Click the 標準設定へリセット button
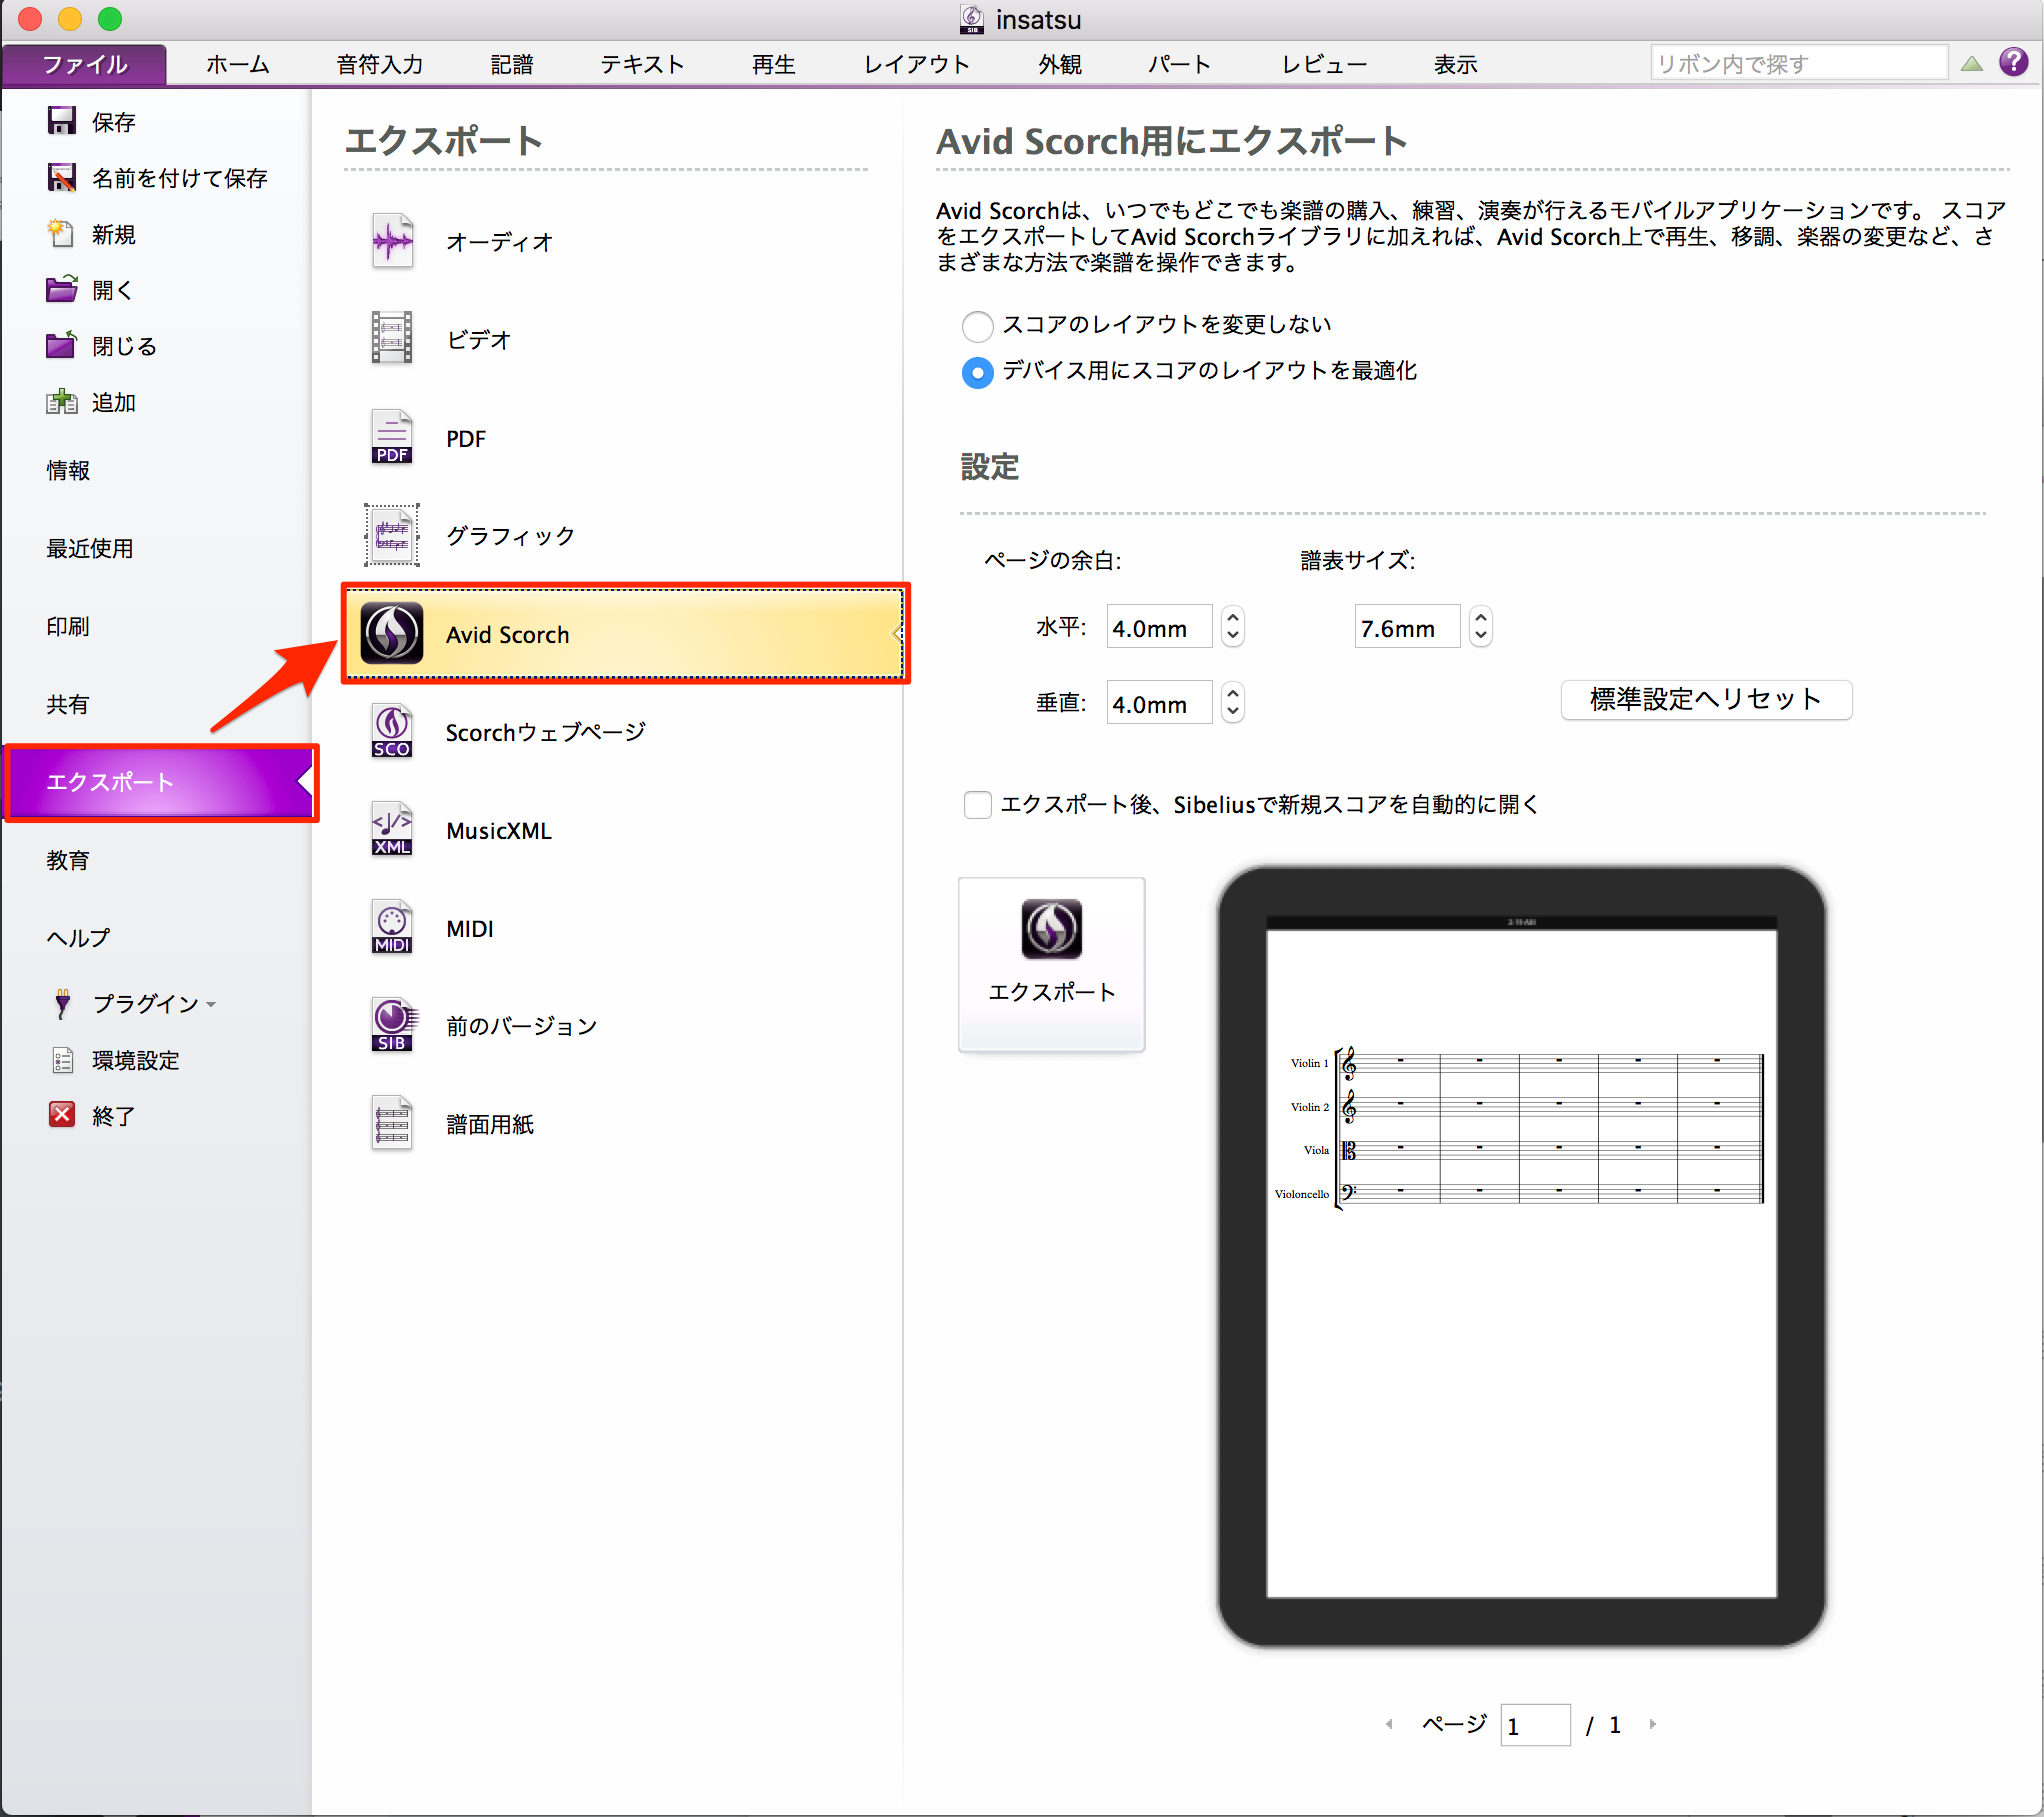The width and height of the screenshot is (2044, 1817). 1705,699
